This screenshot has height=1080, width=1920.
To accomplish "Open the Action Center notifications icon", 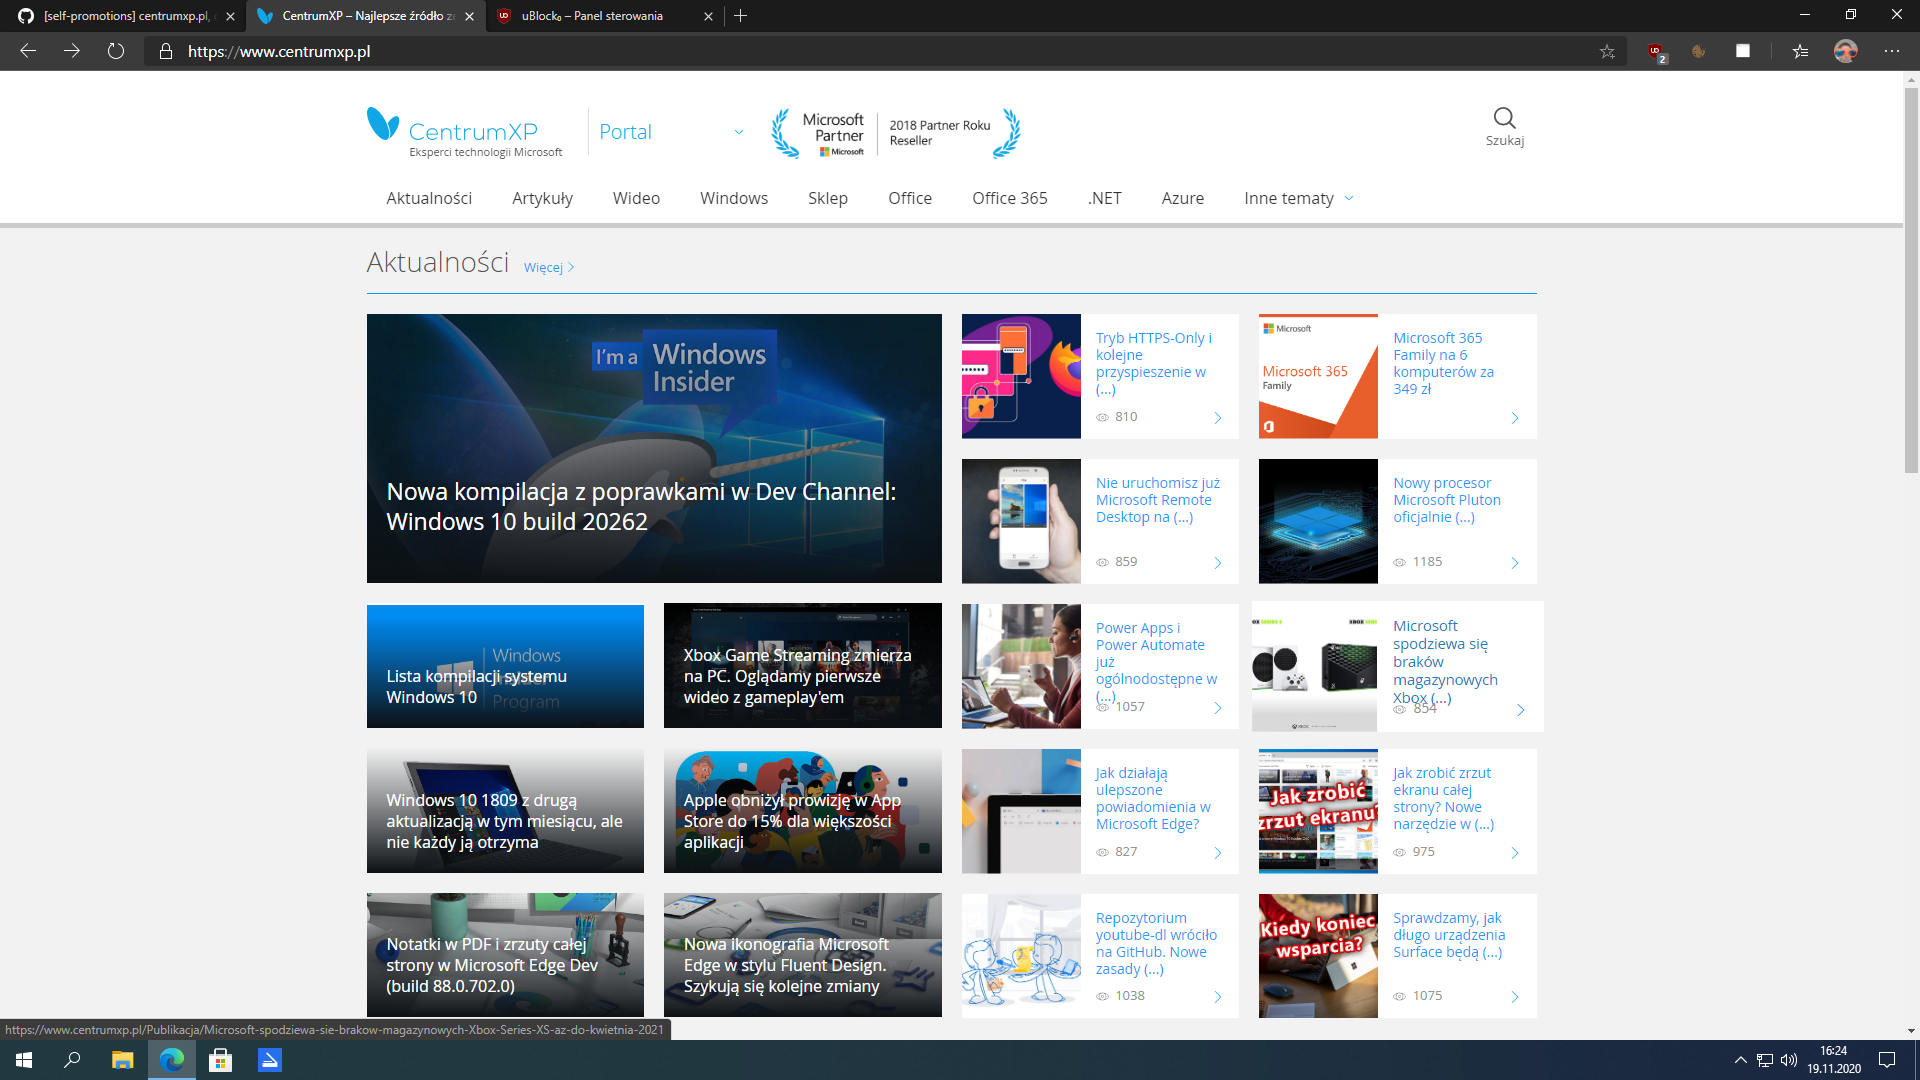I will coord(1887,1060).
